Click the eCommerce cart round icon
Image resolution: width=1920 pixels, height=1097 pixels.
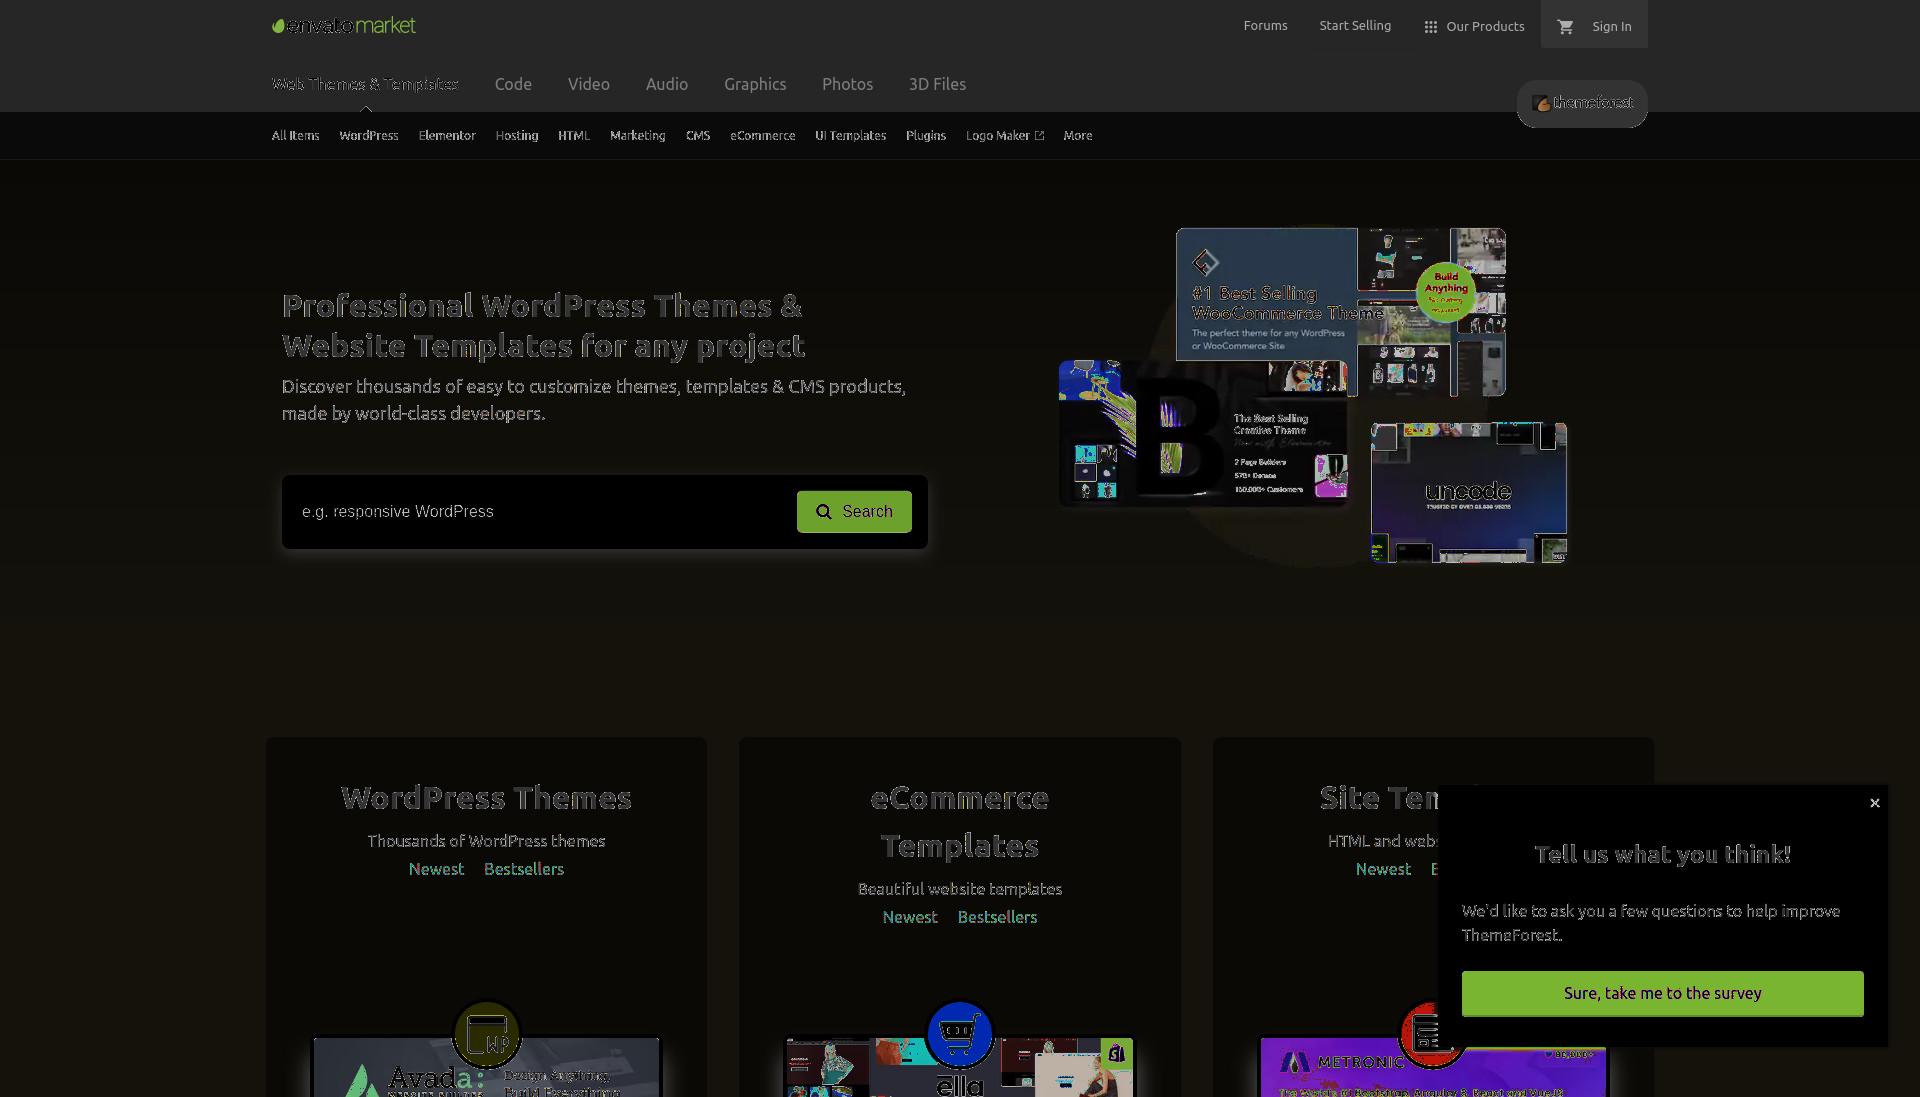click(960, 1034)
